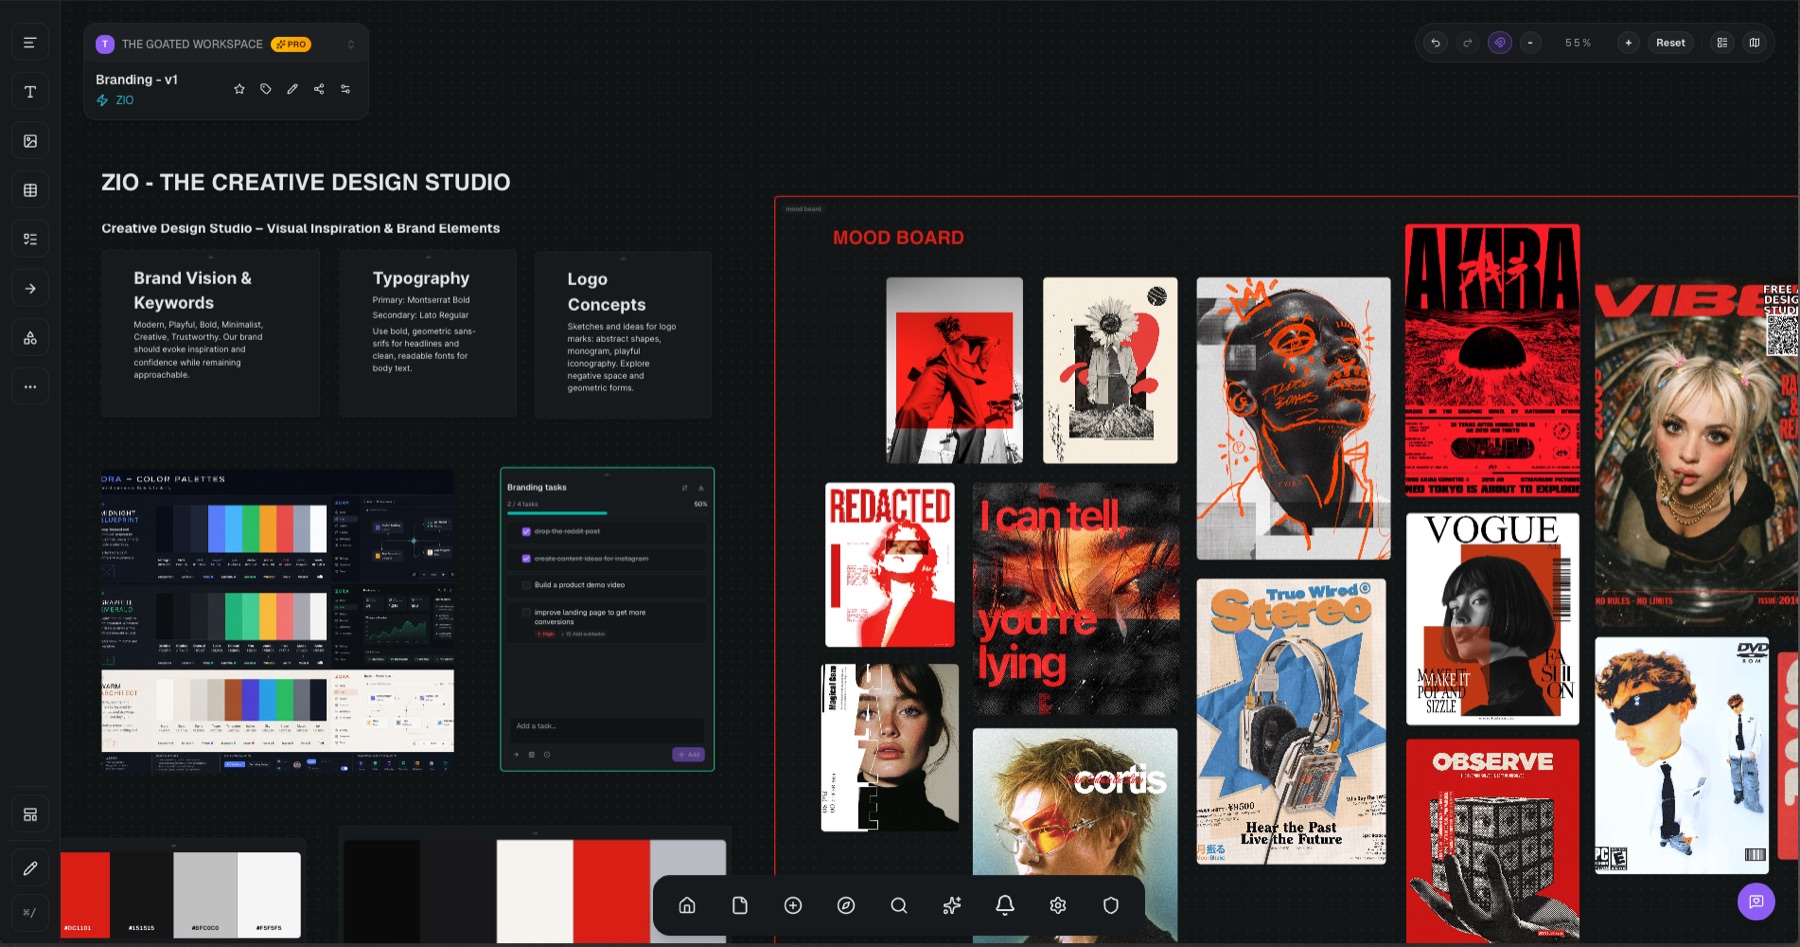Viewport: 1800px width, 947px height.
Task: Select white #F5F5F5 color swatch
Action: (x=269, y=894)
